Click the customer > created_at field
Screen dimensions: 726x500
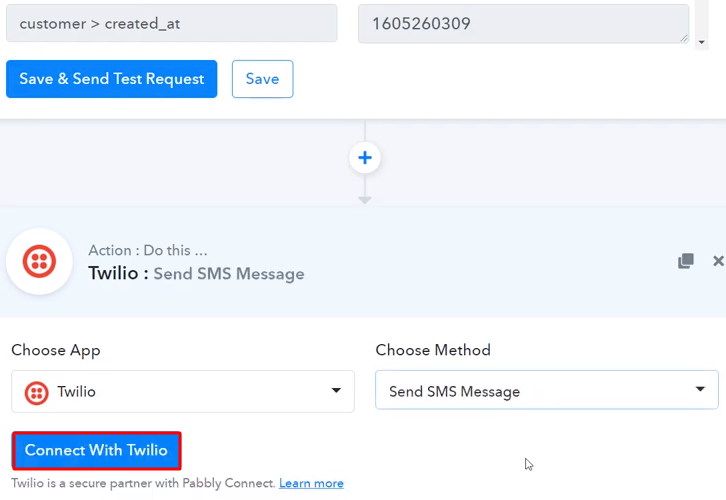(172, 24)
